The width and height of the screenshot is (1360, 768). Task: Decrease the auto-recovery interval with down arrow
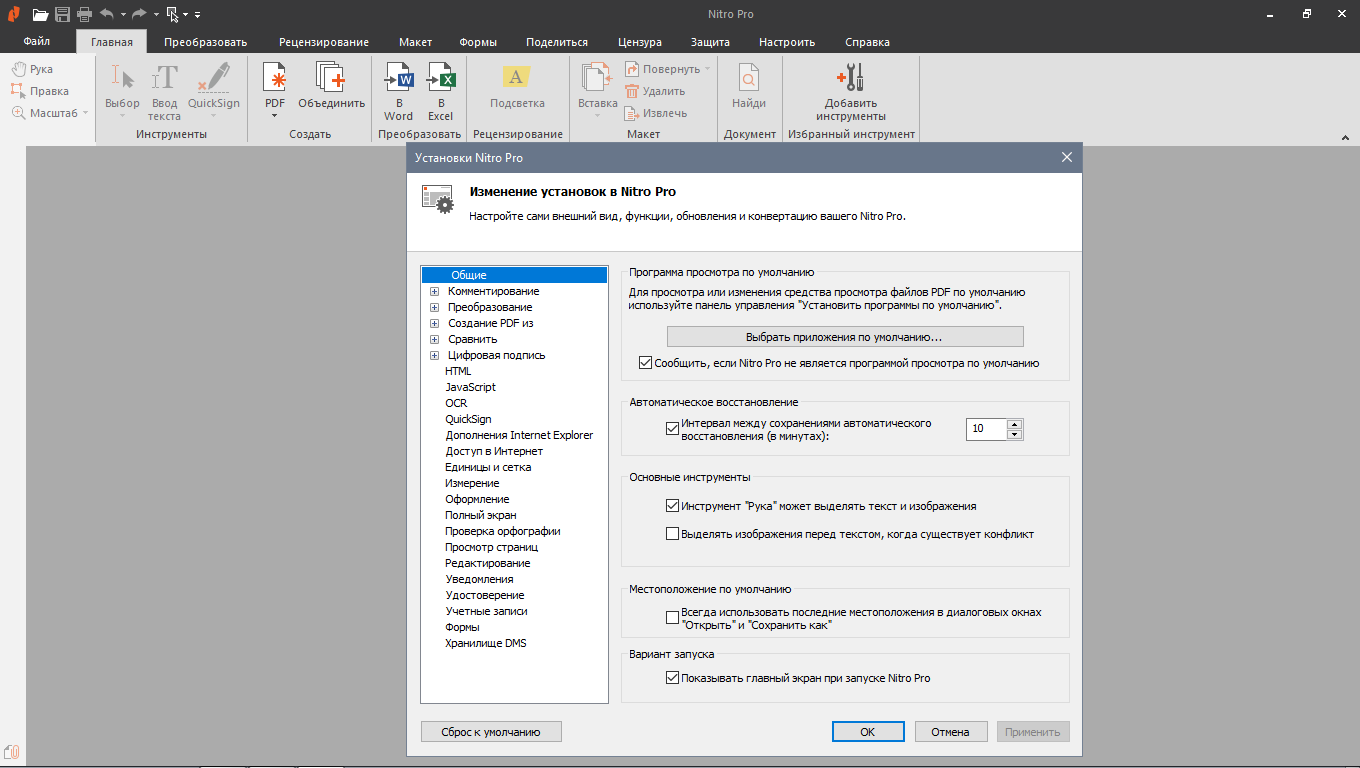1015,434
